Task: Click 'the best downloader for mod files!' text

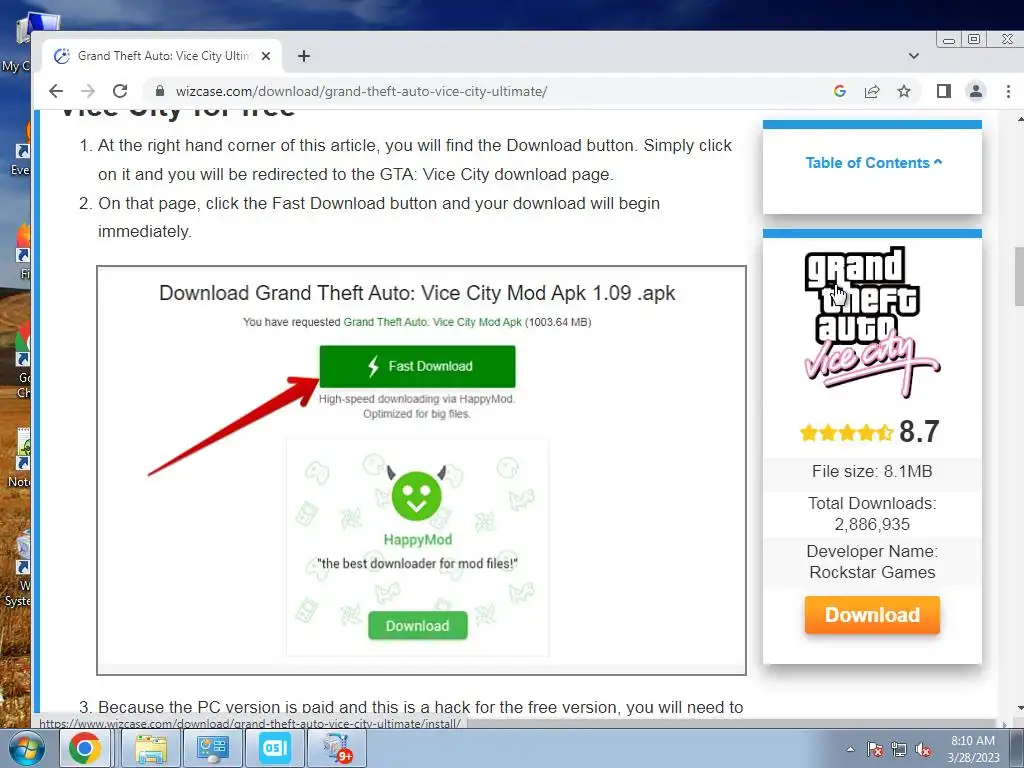Action: point(417,564)
